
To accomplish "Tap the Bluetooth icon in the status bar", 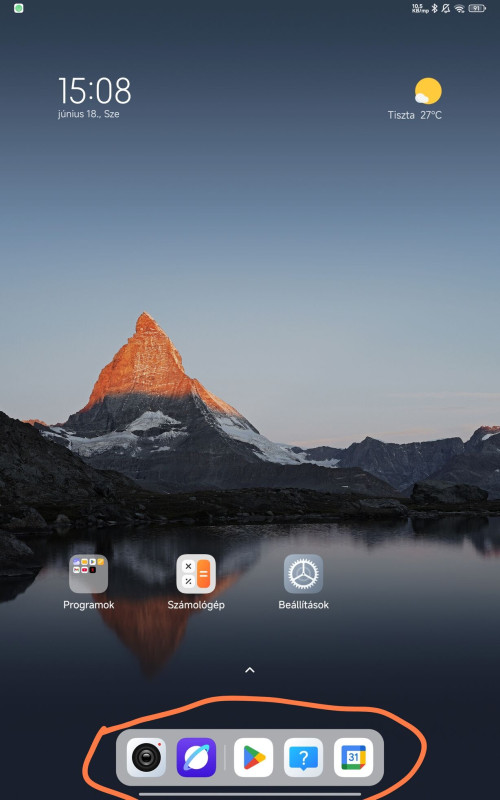I will click(435, 8).
